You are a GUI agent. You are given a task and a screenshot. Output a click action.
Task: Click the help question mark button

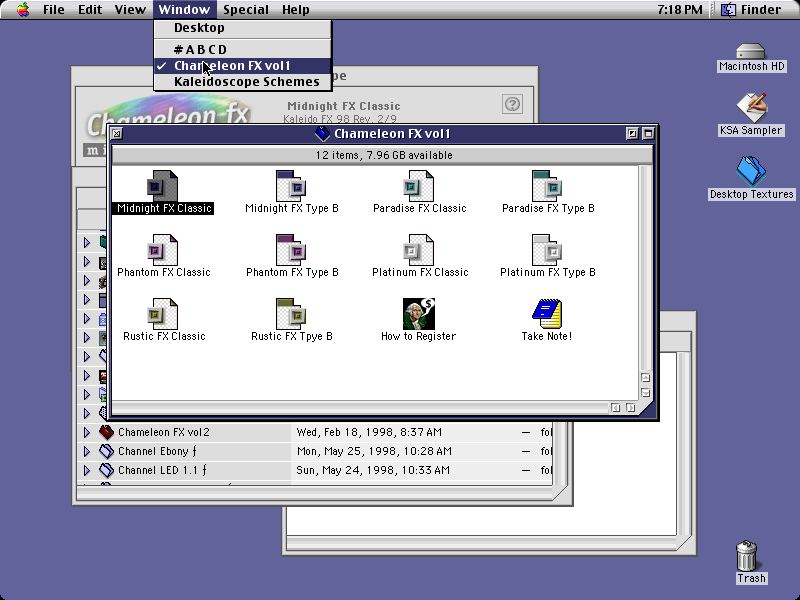click(512, 104)
